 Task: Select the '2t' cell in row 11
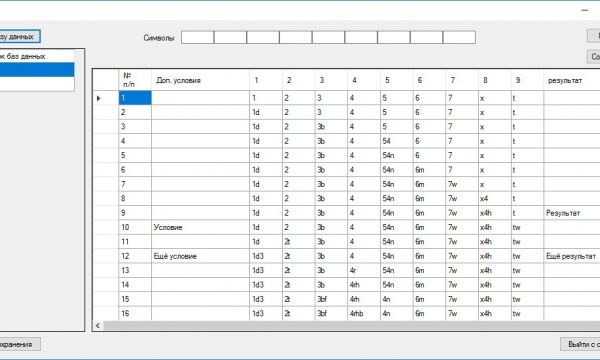(x=298, y=241)
